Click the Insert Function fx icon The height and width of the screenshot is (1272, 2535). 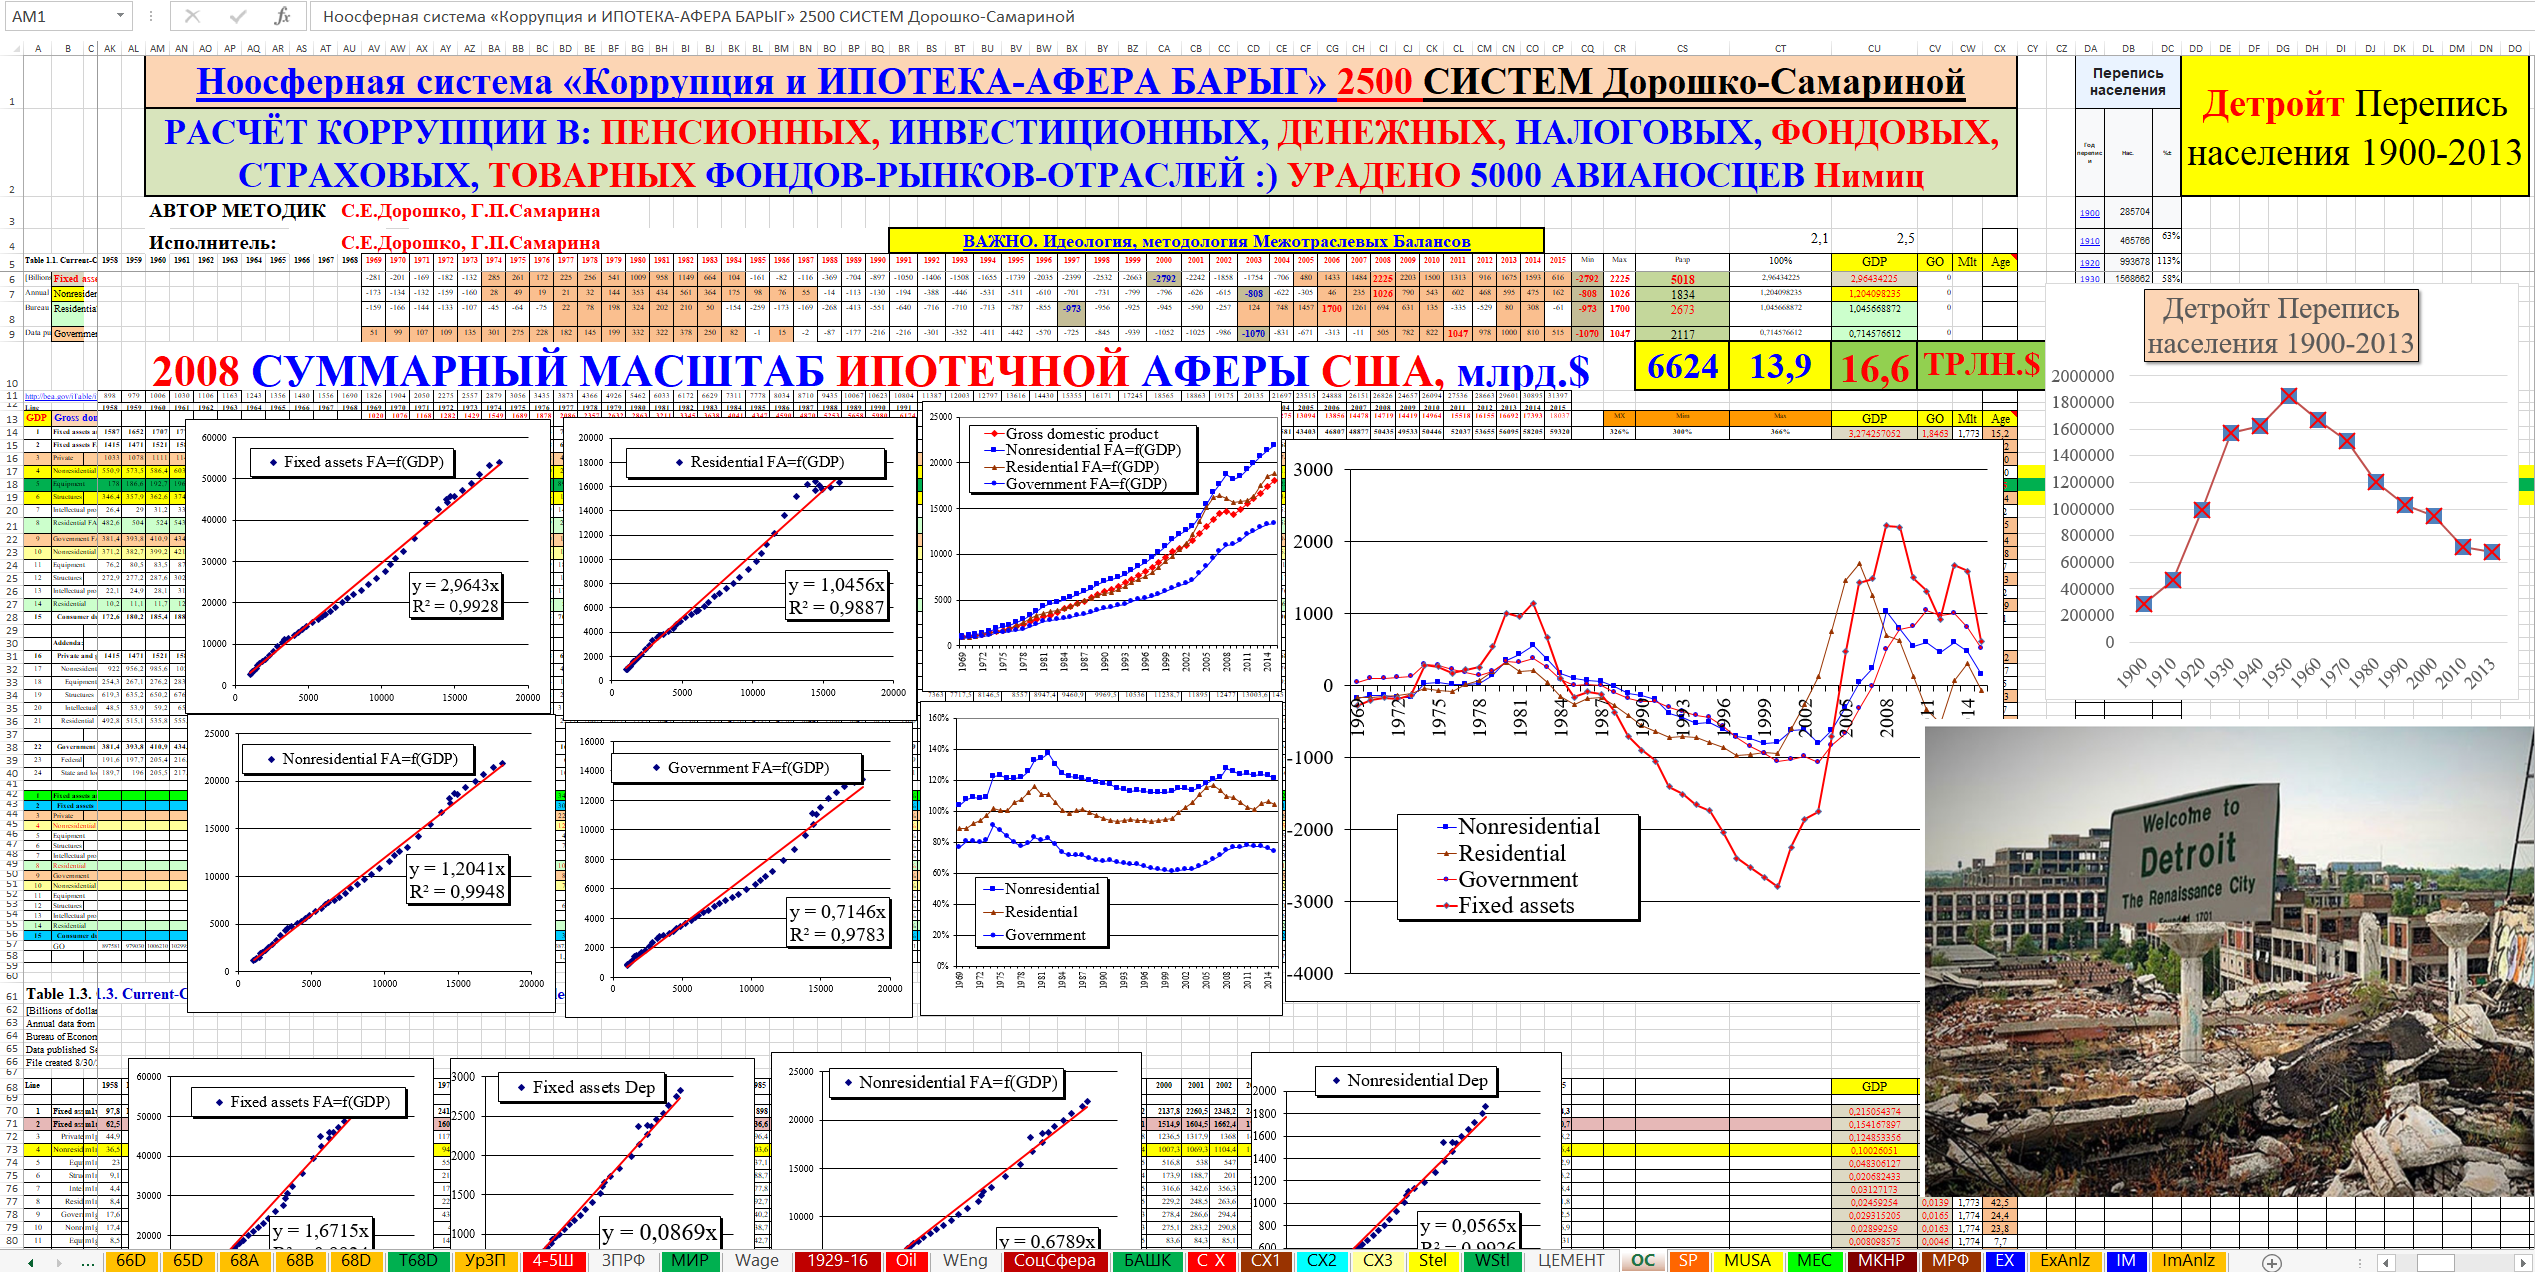(x=282, y=16)
